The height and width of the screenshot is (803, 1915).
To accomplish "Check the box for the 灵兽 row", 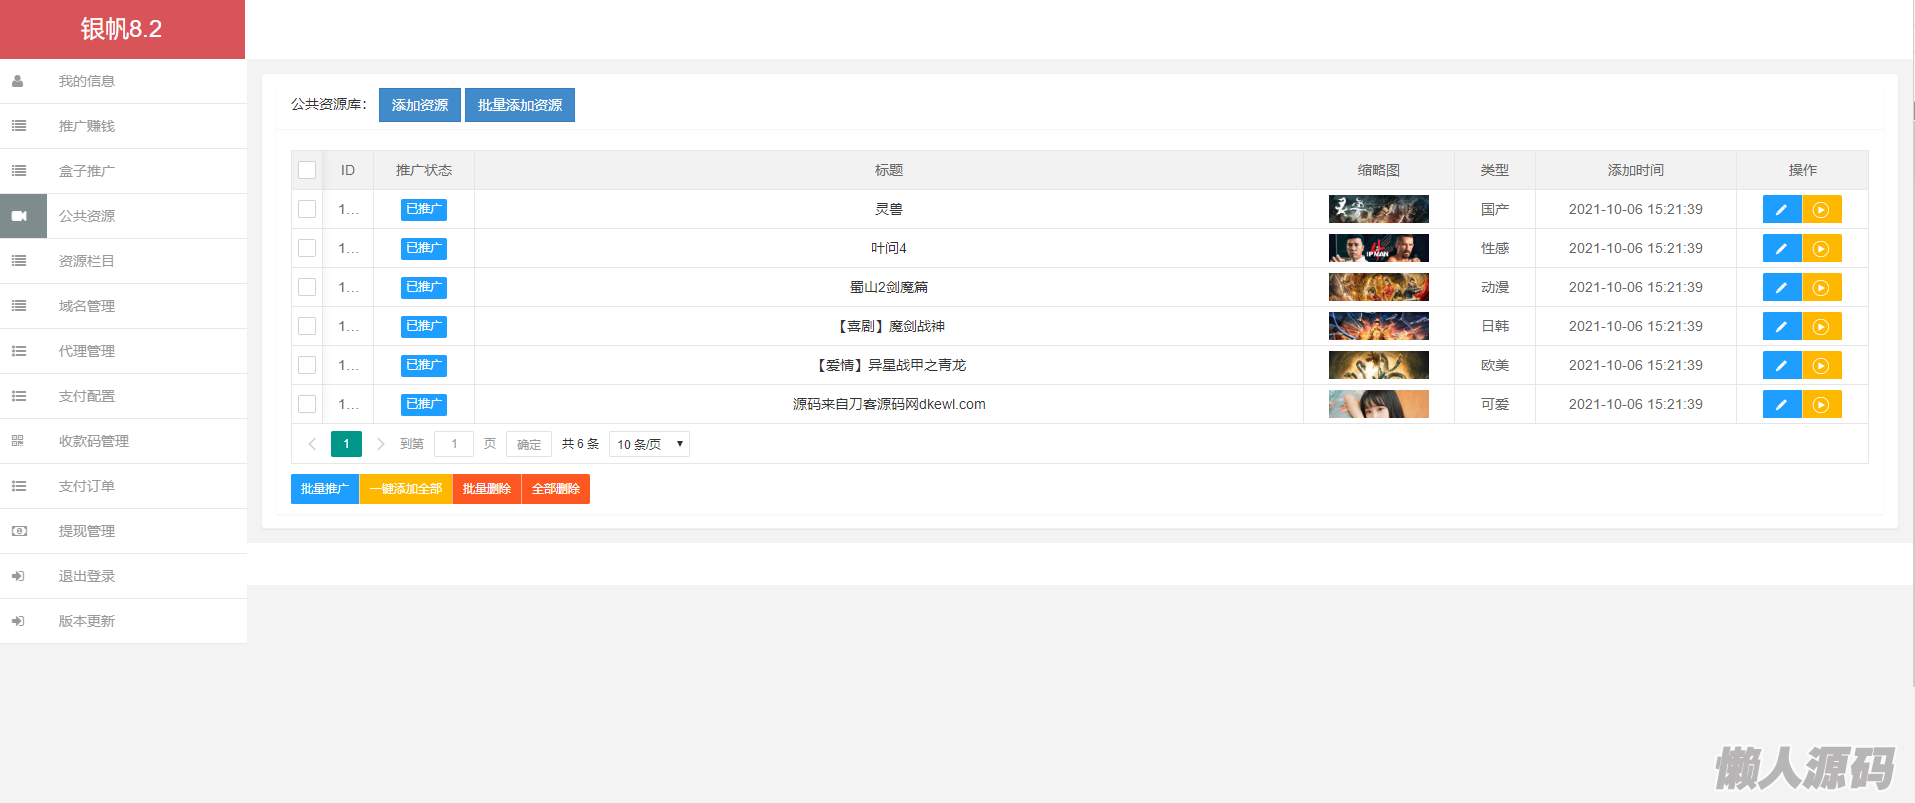I will (307, 209).
